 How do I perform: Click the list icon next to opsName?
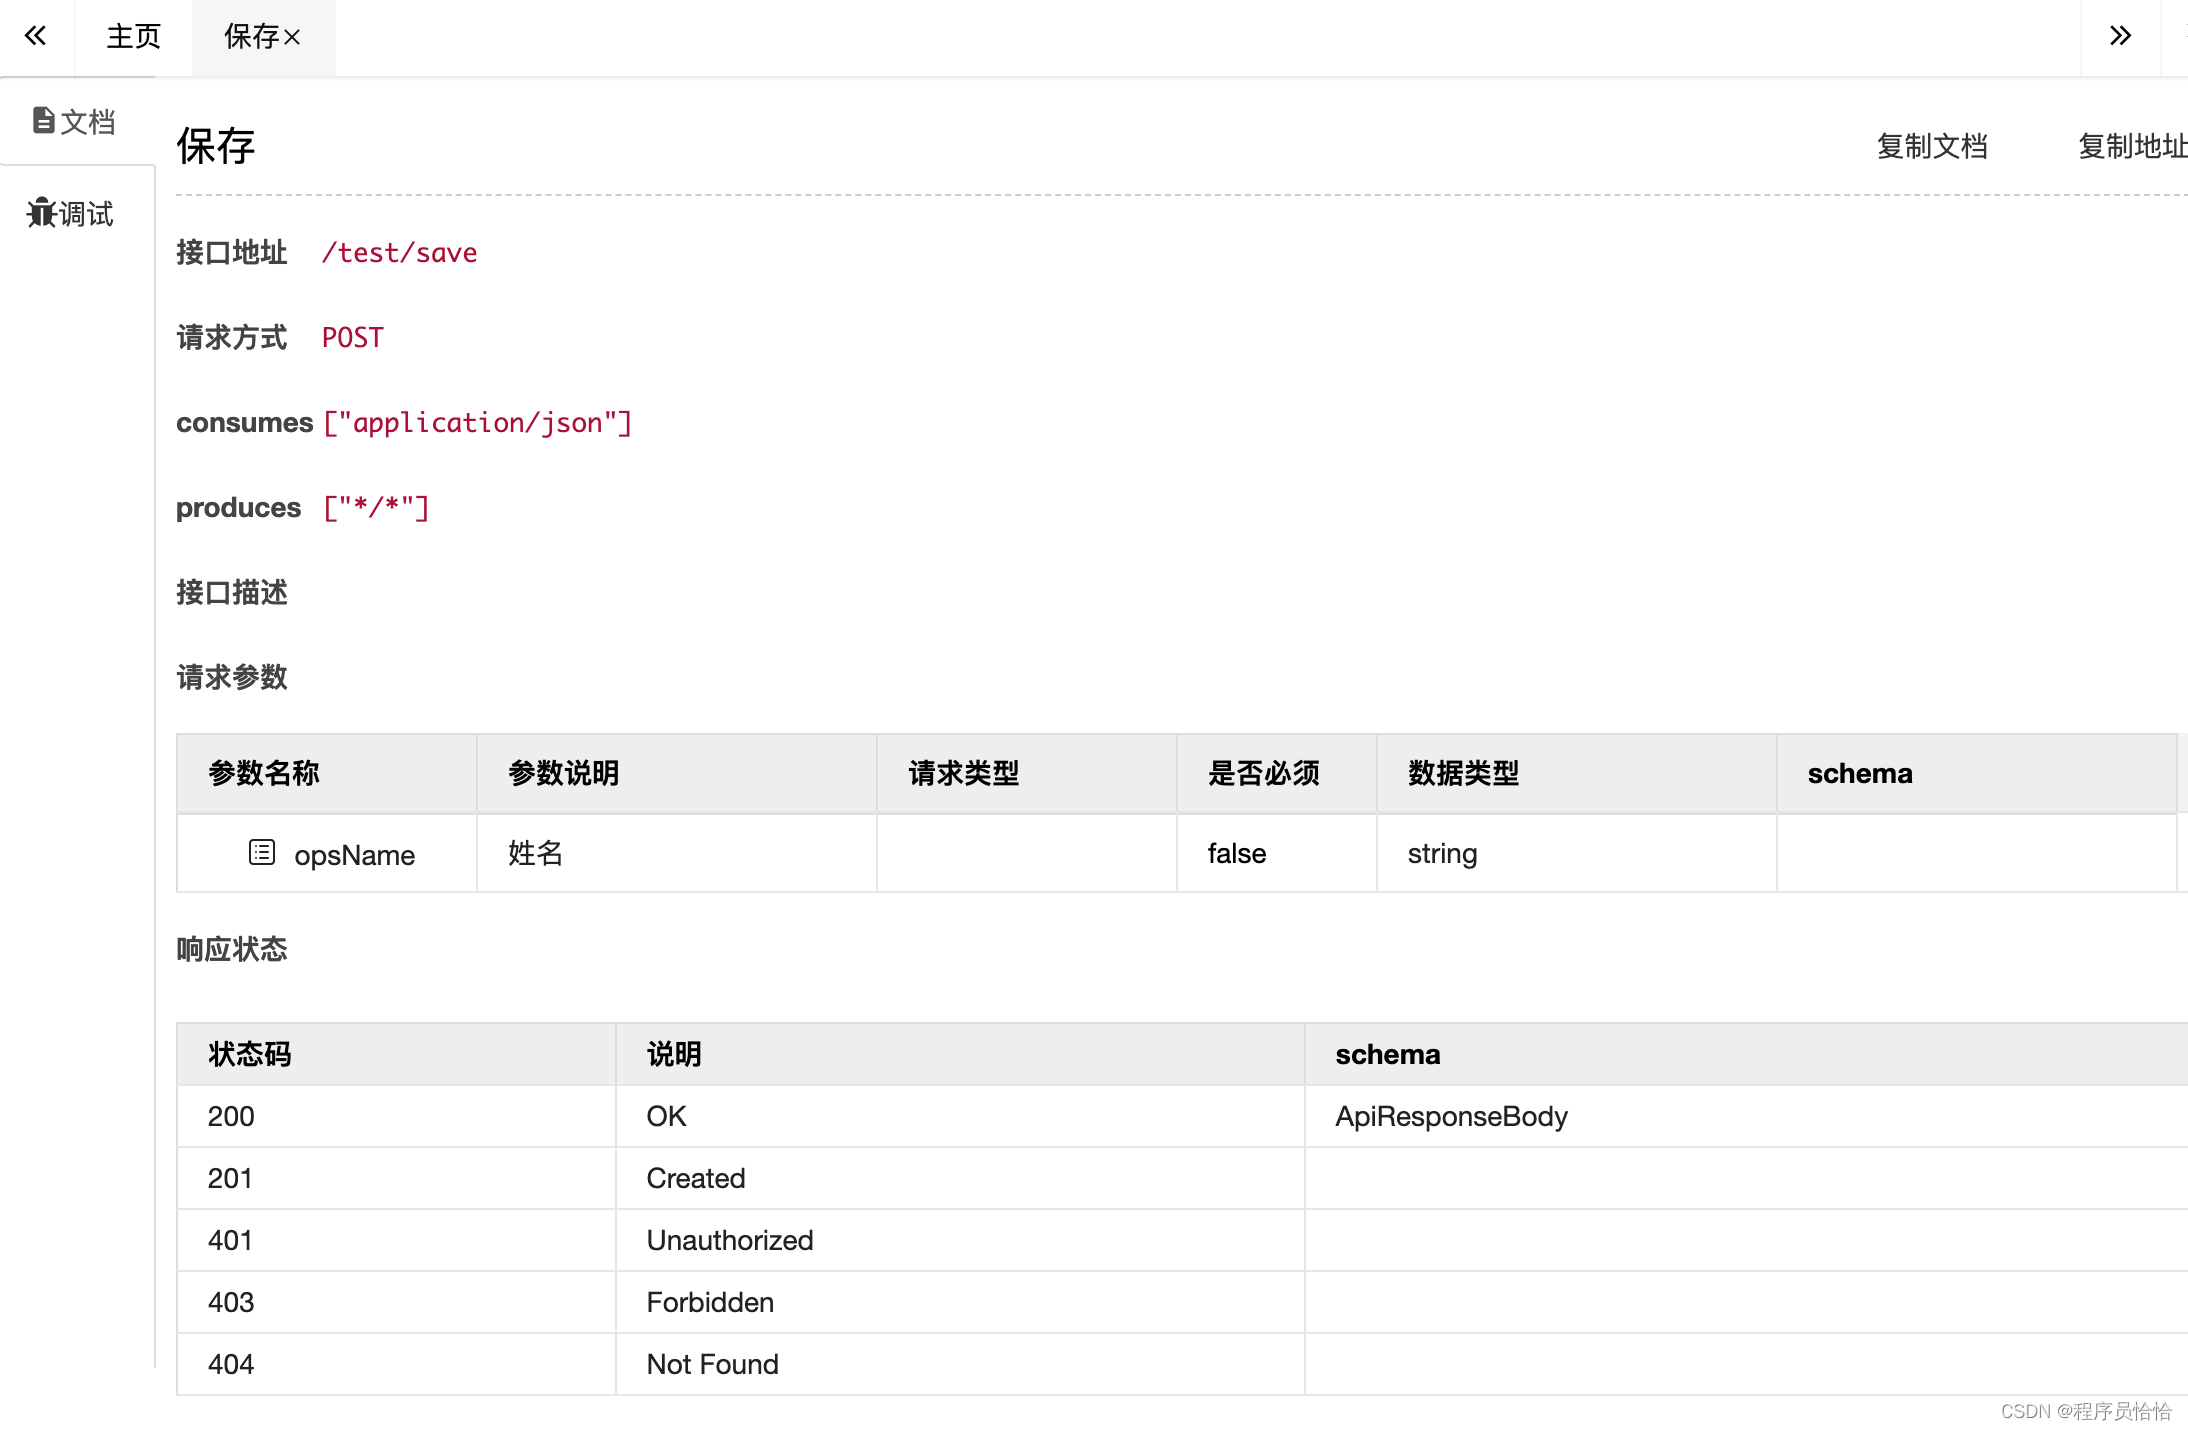pyautogui.click(x=261, y=852)
